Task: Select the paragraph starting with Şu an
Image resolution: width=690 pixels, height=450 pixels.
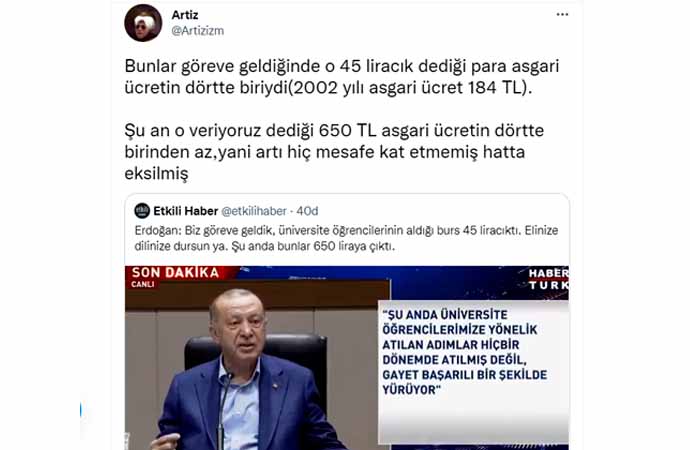Action: (x=334, y=152)
